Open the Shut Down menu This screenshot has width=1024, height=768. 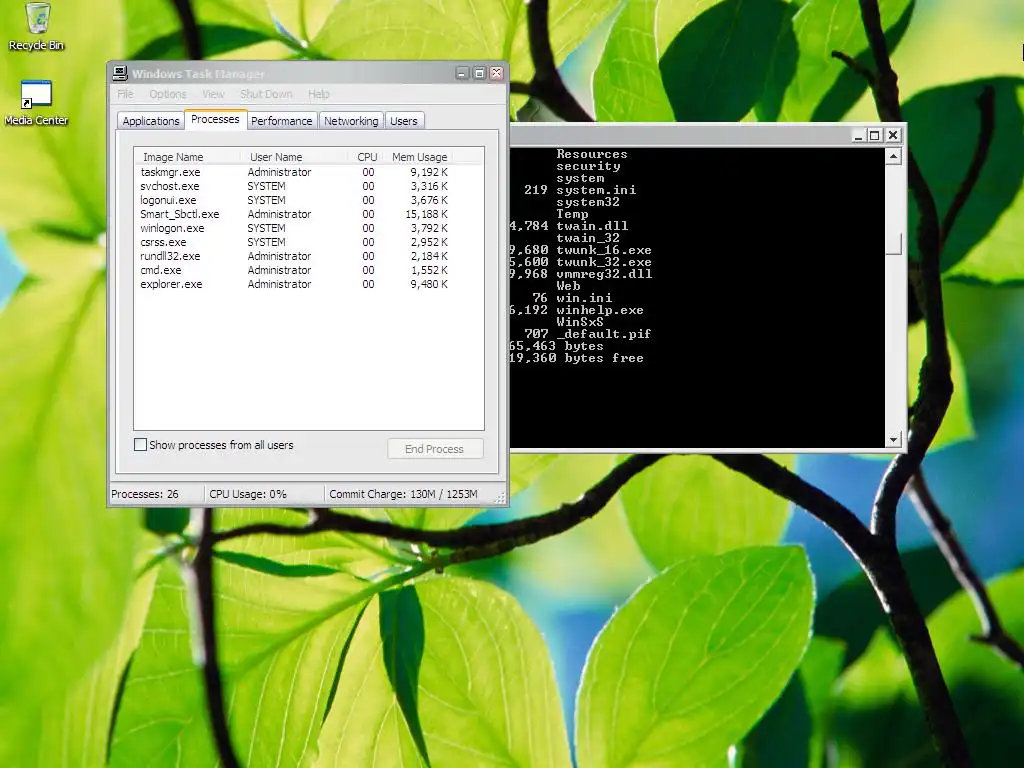[266, 94]
